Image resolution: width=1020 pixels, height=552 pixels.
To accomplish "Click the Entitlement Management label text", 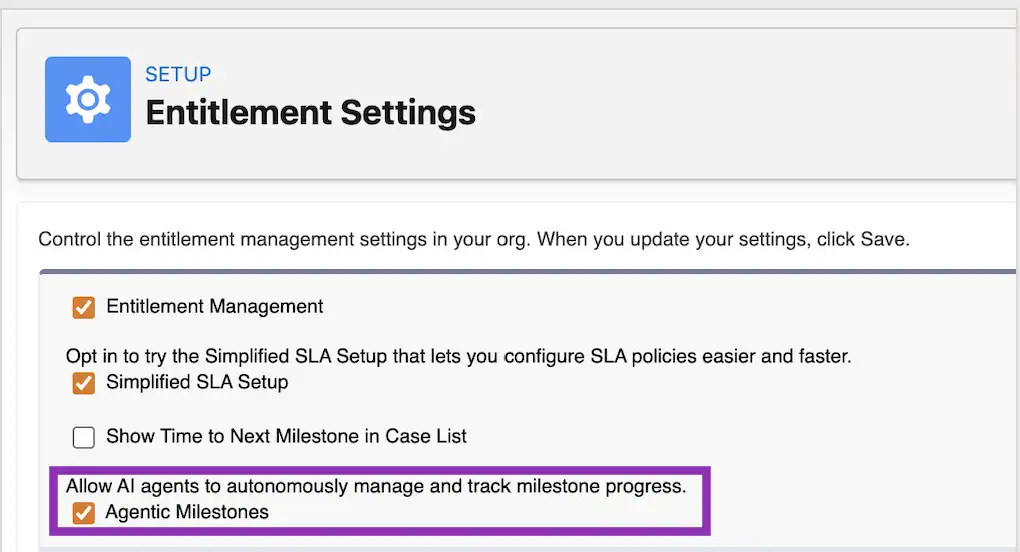I will point(214,307).
